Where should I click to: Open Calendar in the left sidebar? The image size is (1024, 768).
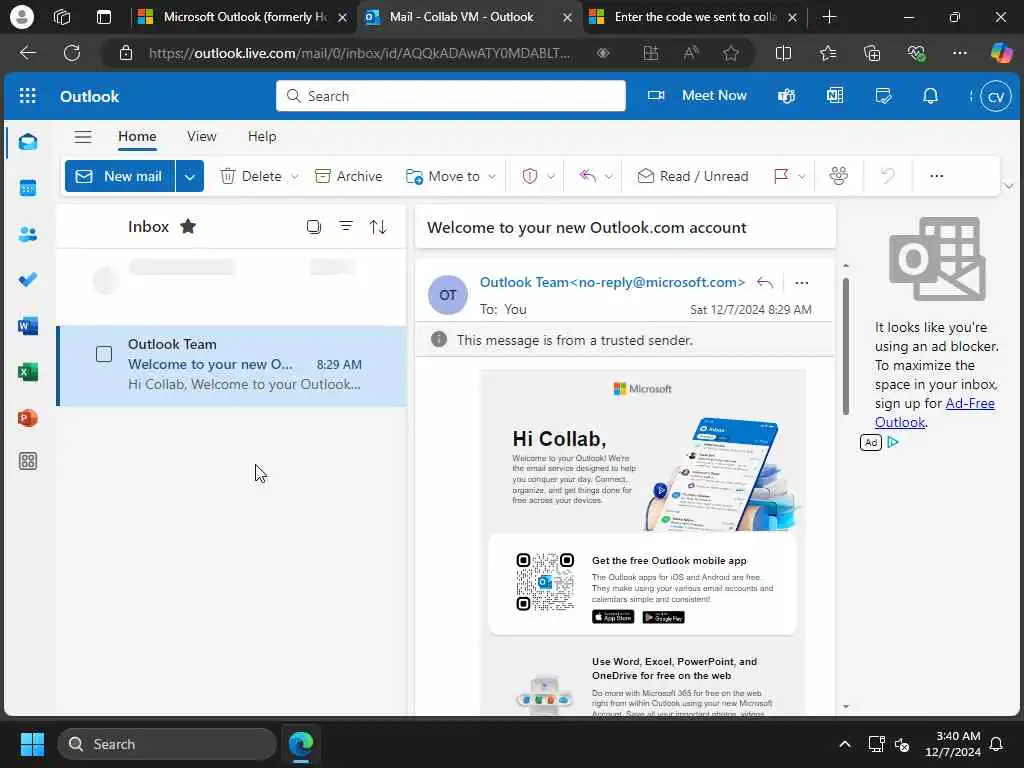pos(28,188)
